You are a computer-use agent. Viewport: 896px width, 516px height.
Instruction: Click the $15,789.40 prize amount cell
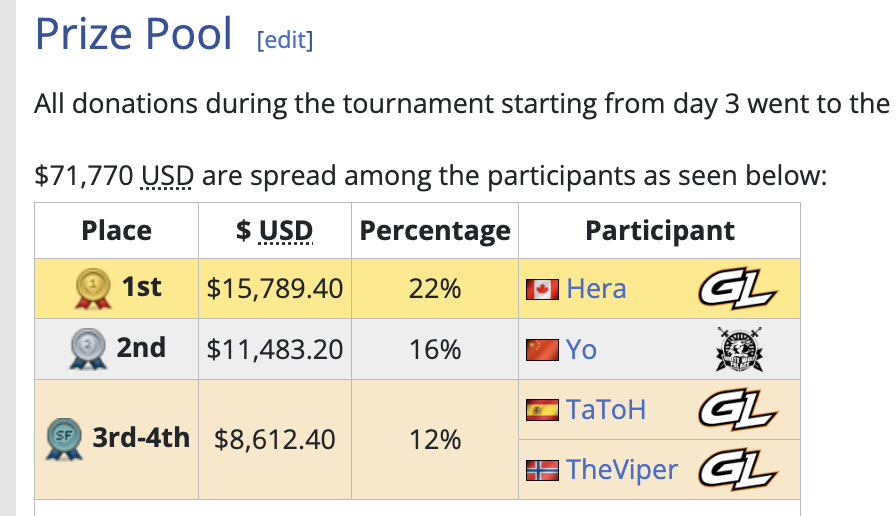tap(275, 289)
